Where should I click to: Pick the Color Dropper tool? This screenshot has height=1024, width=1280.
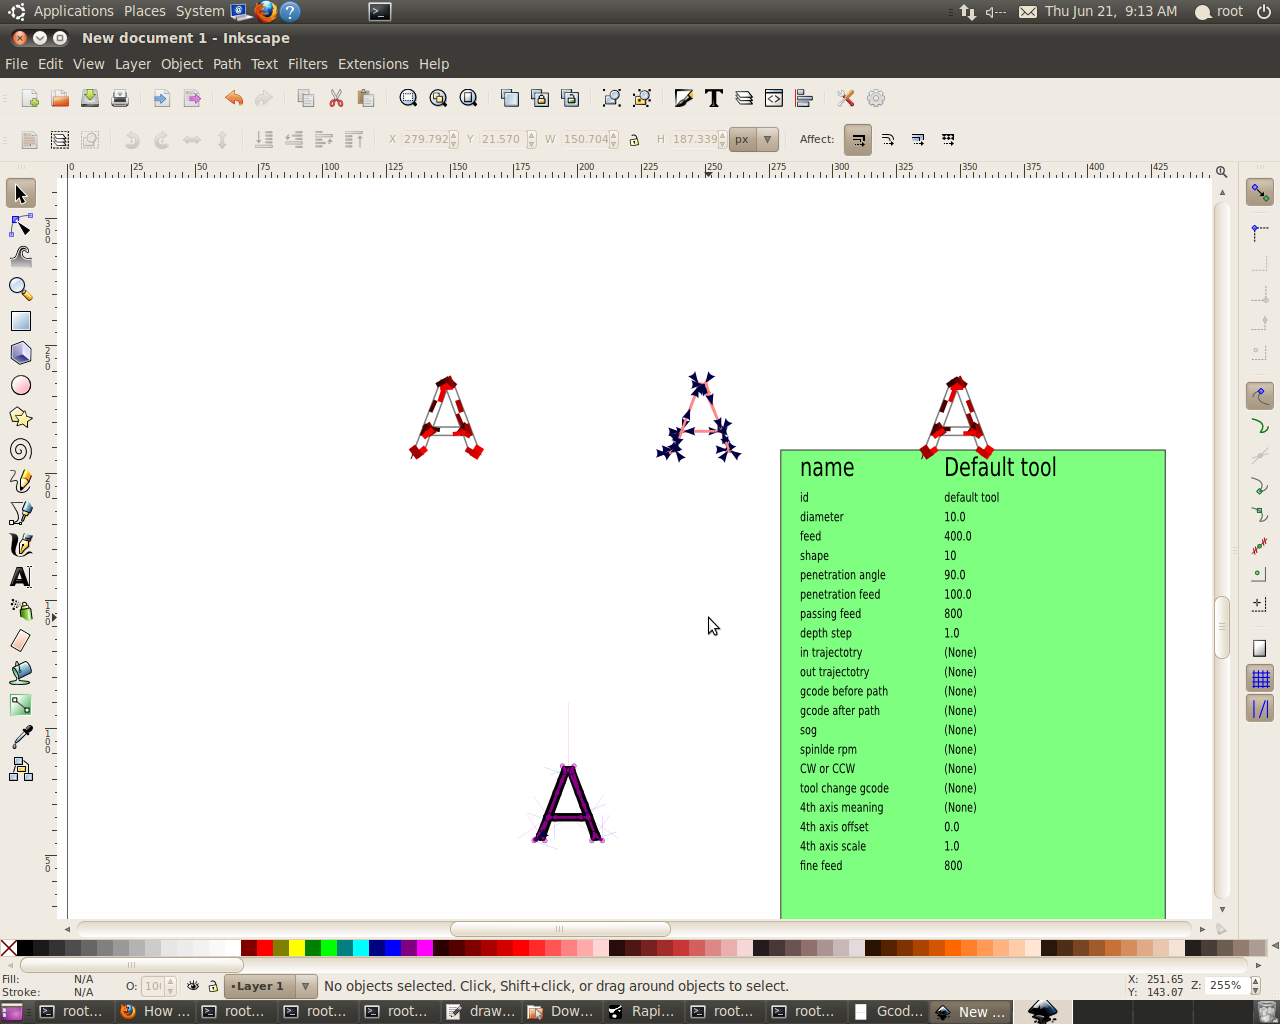(21, 737)
